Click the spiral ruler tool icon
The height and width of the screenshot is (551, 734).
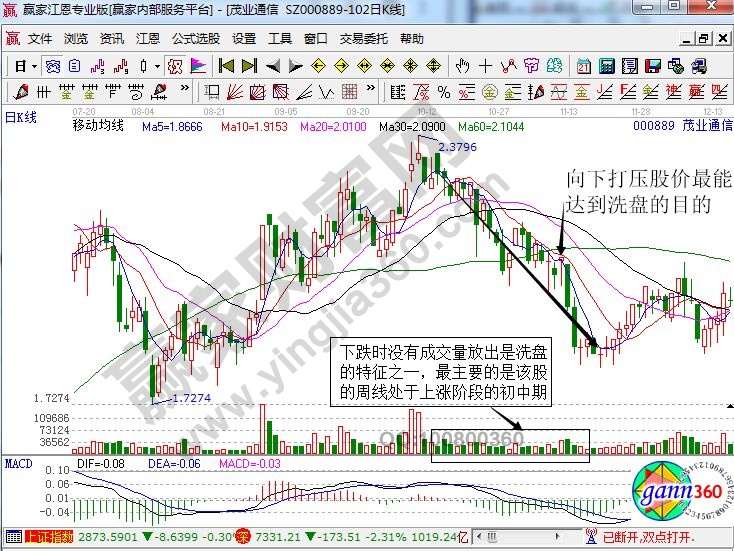tap(135, 92)
